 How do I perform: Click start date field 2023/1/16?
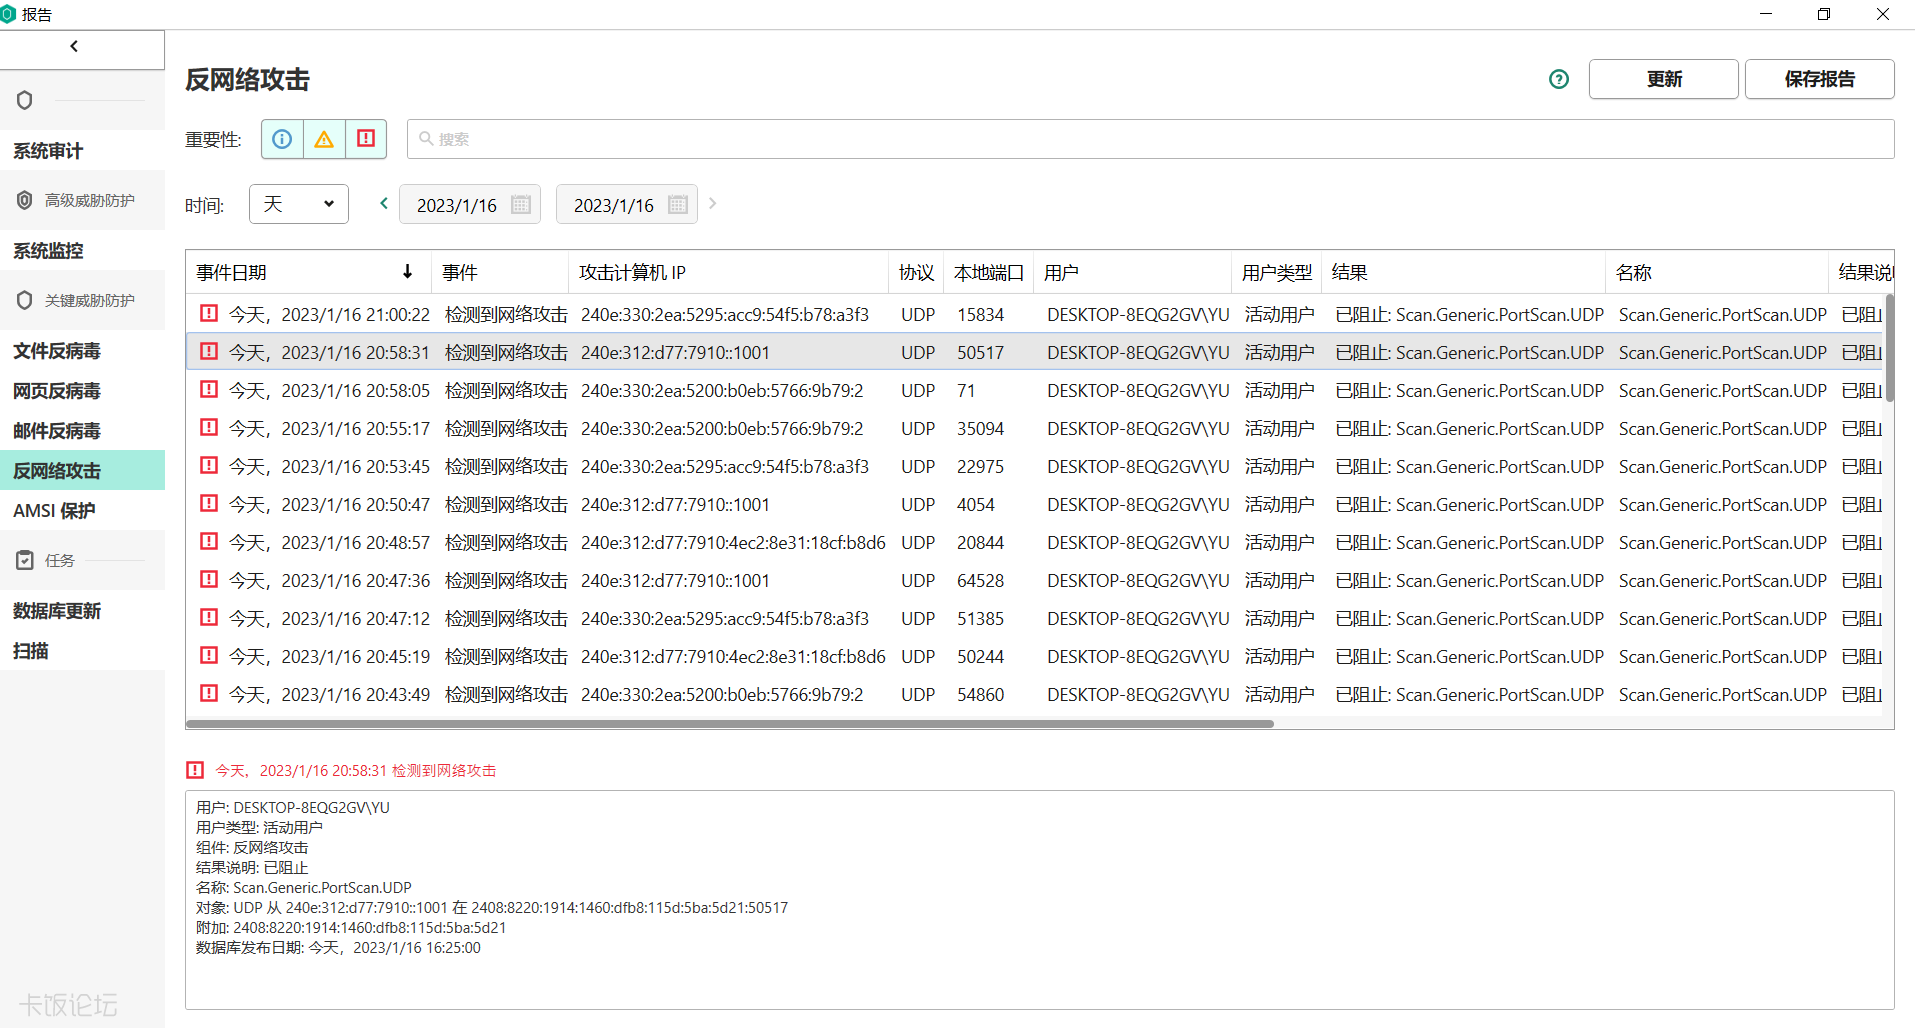pyautogui.click(x=470, y=204)
